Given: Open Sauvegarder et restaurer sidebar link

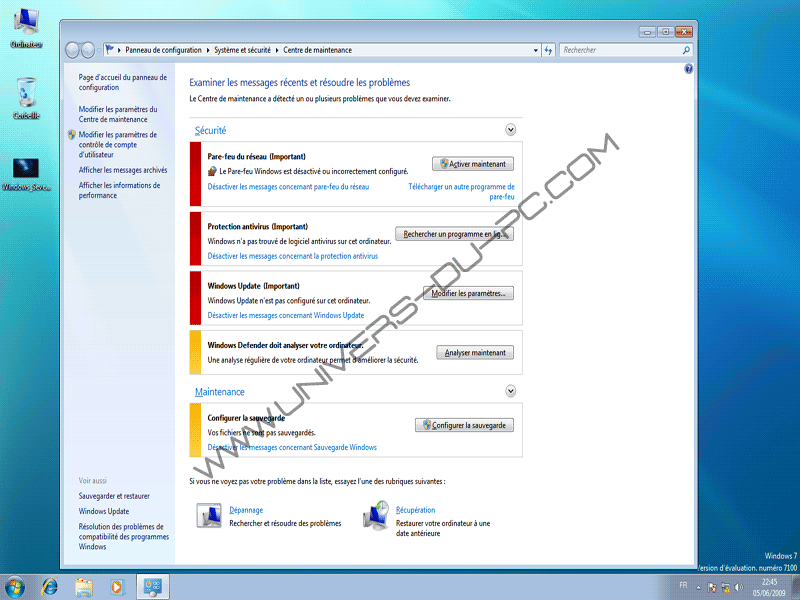Looking at the screenshot, I should [114, 496].
